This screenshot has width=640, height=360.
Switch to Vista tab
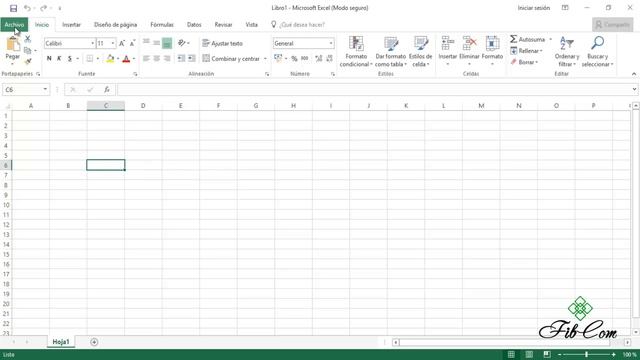[251, 24]
